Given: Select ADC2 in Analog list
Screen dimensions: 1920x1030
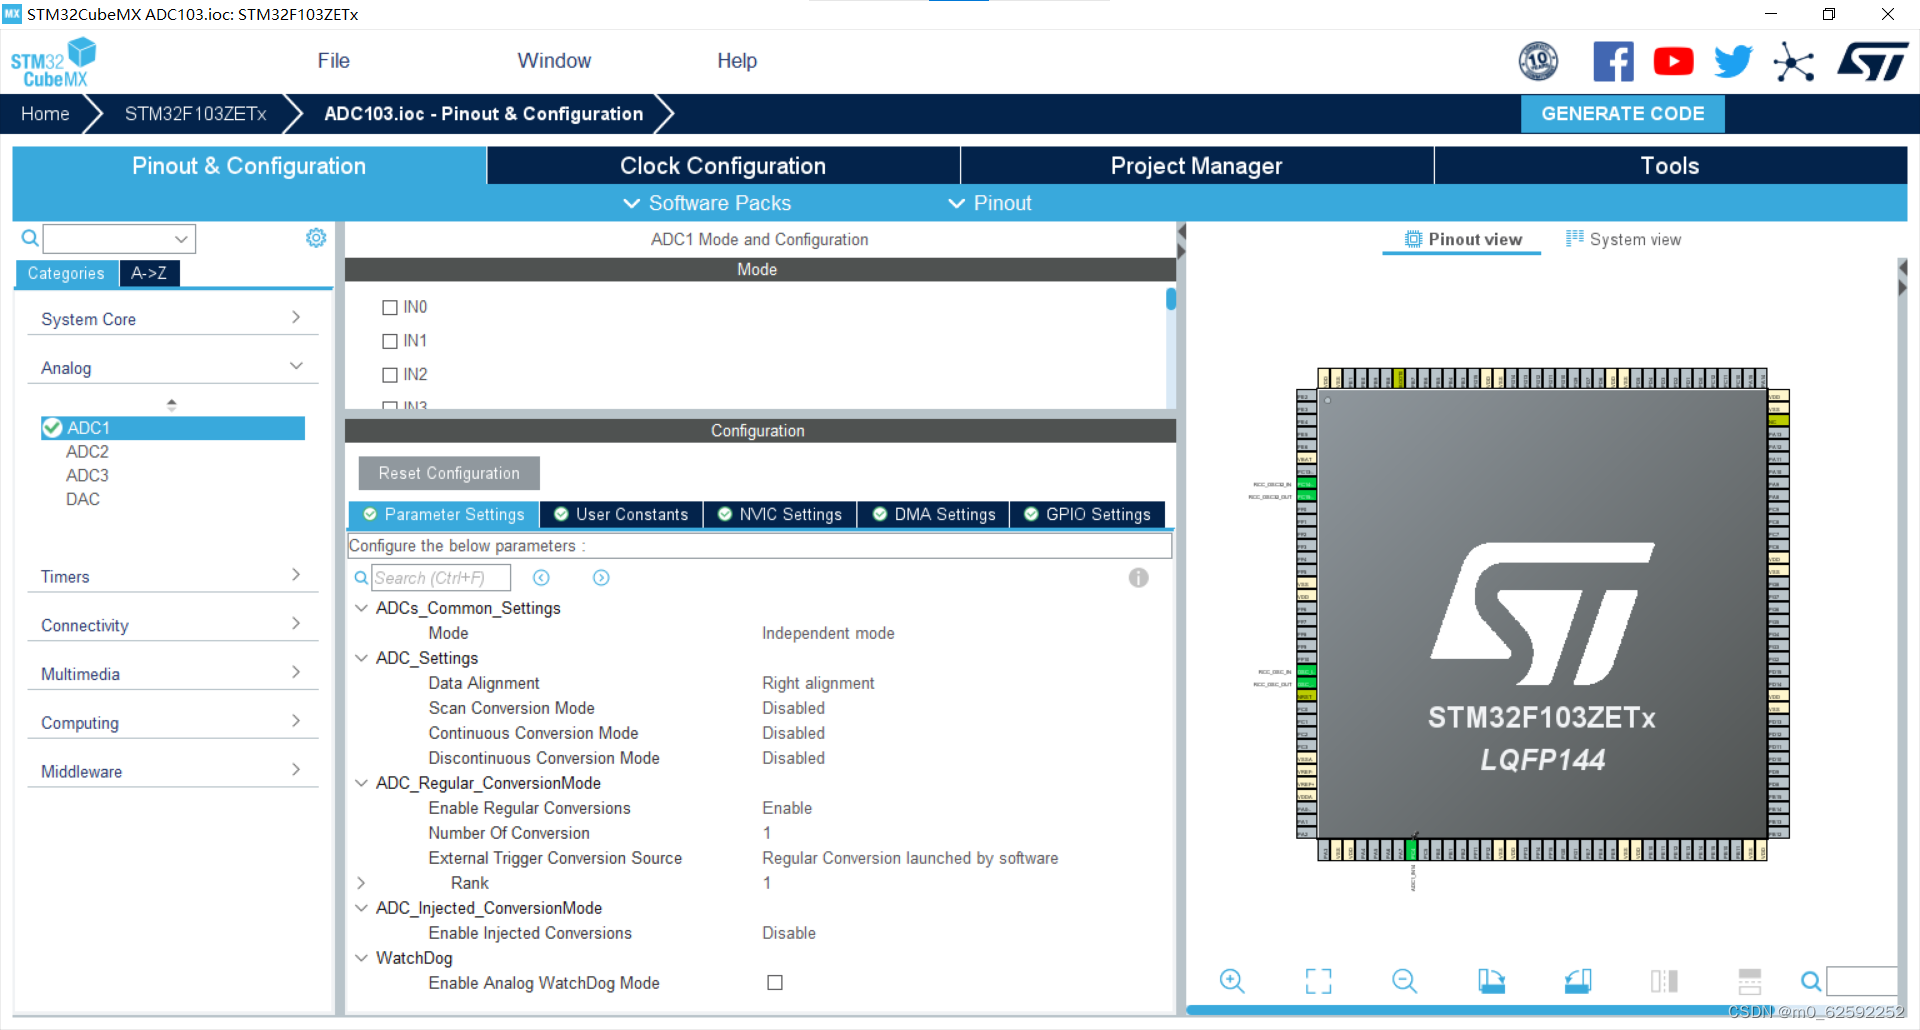Looking at the screenshot, I should coord(87,452).
